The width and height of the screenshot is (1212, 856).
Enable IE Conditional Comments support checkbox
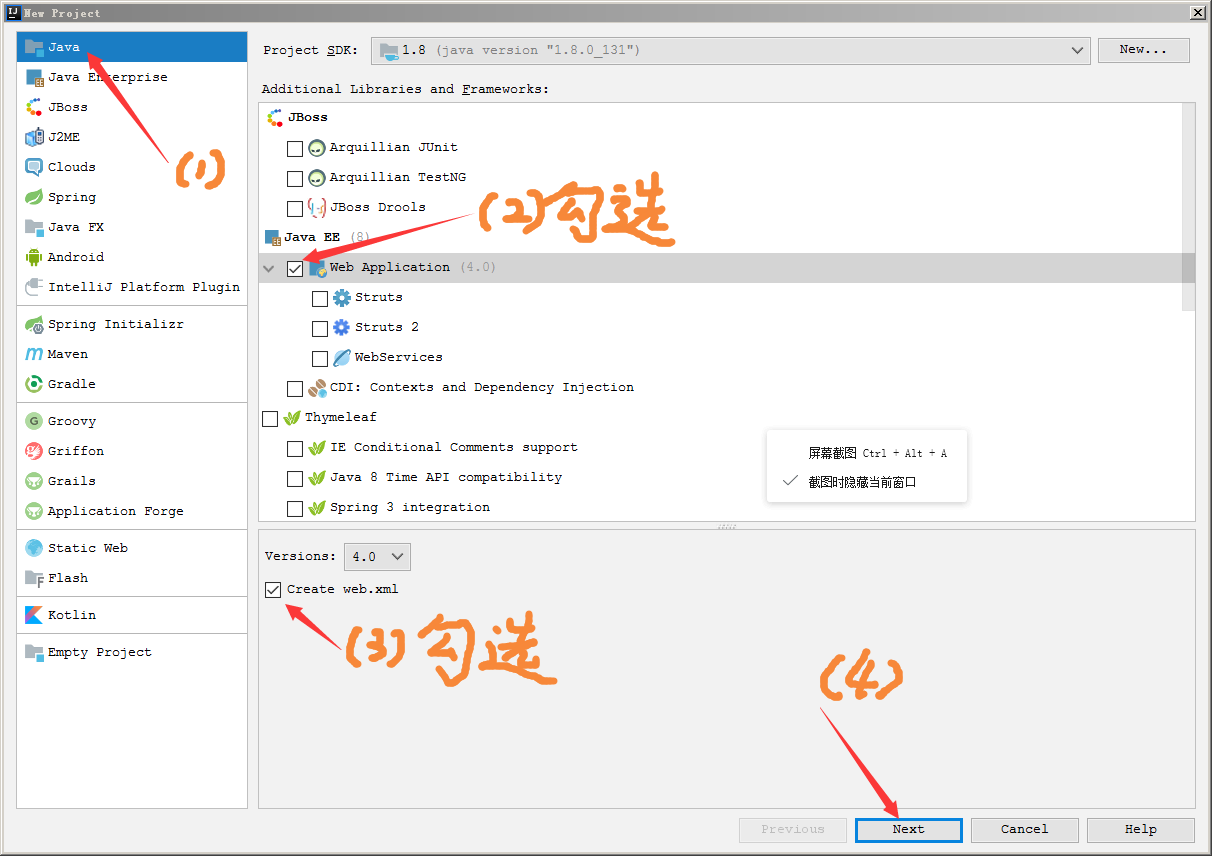pos(295,448)
